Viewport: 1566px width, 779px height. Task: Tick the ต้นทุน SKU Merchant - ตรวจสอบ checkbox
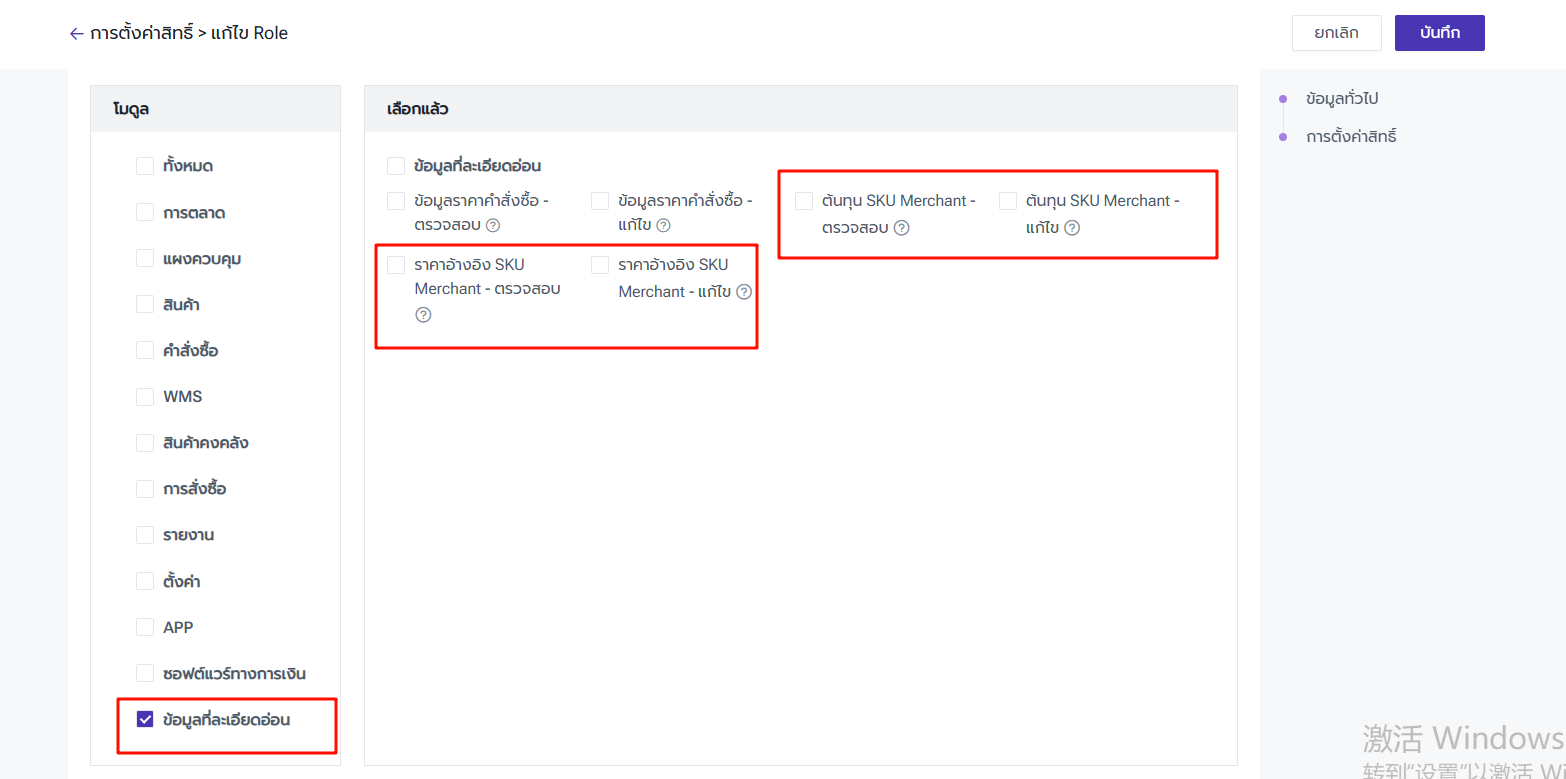pyautogui.click(x=804, y=201)
